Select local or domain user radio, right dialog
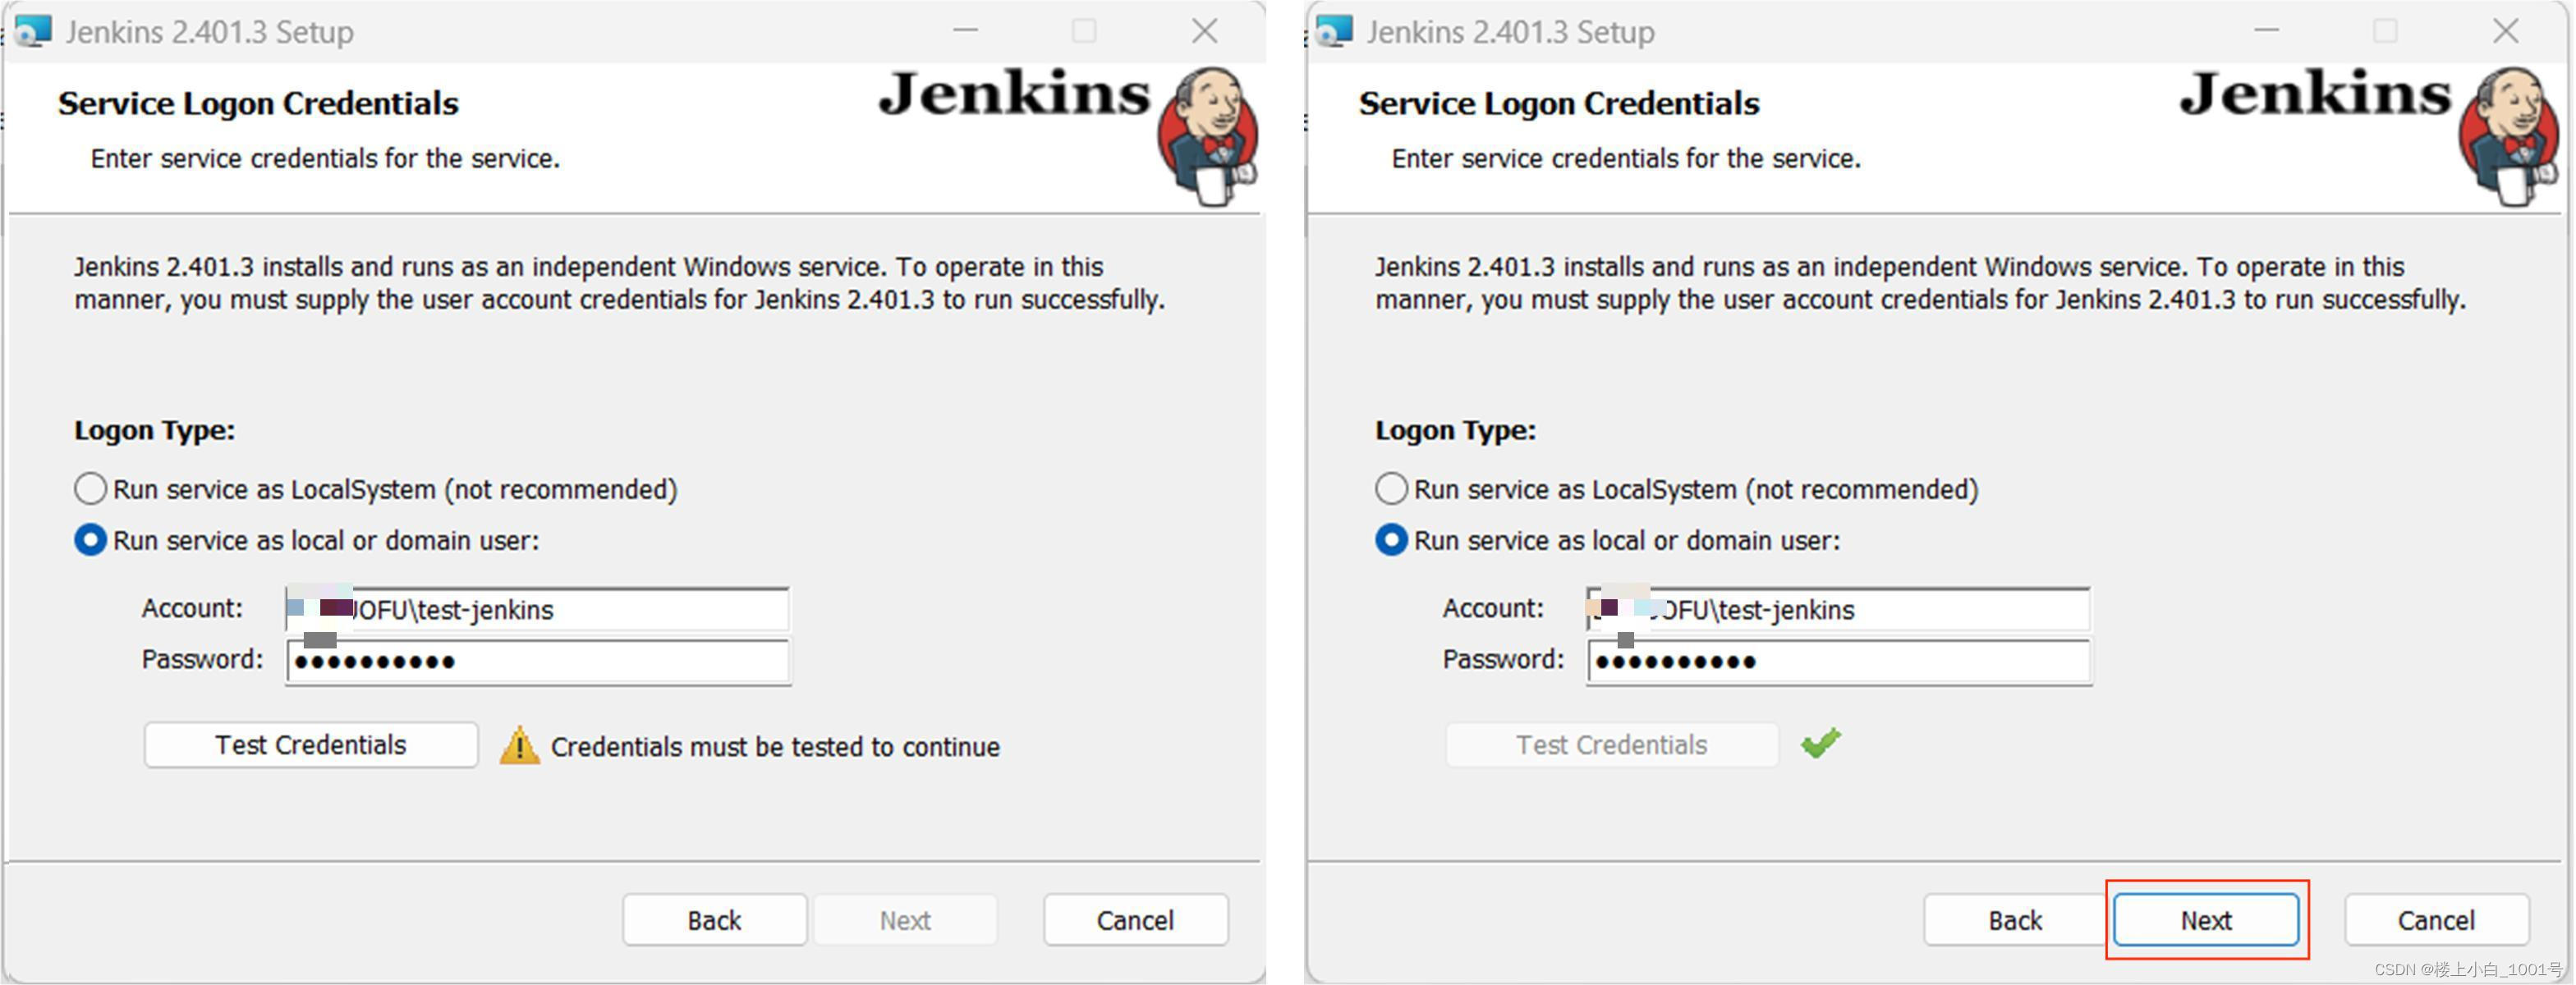This screenshot has height=985, width=2576. [x=1391, y=540]
